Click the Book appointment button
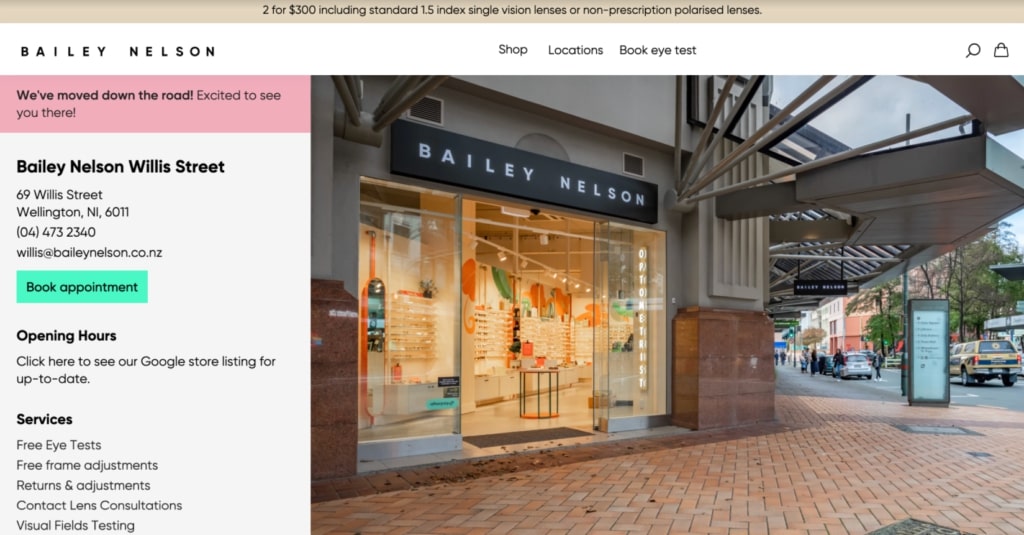This screenshot has height=535, width=1024. [x=82, y=287]
